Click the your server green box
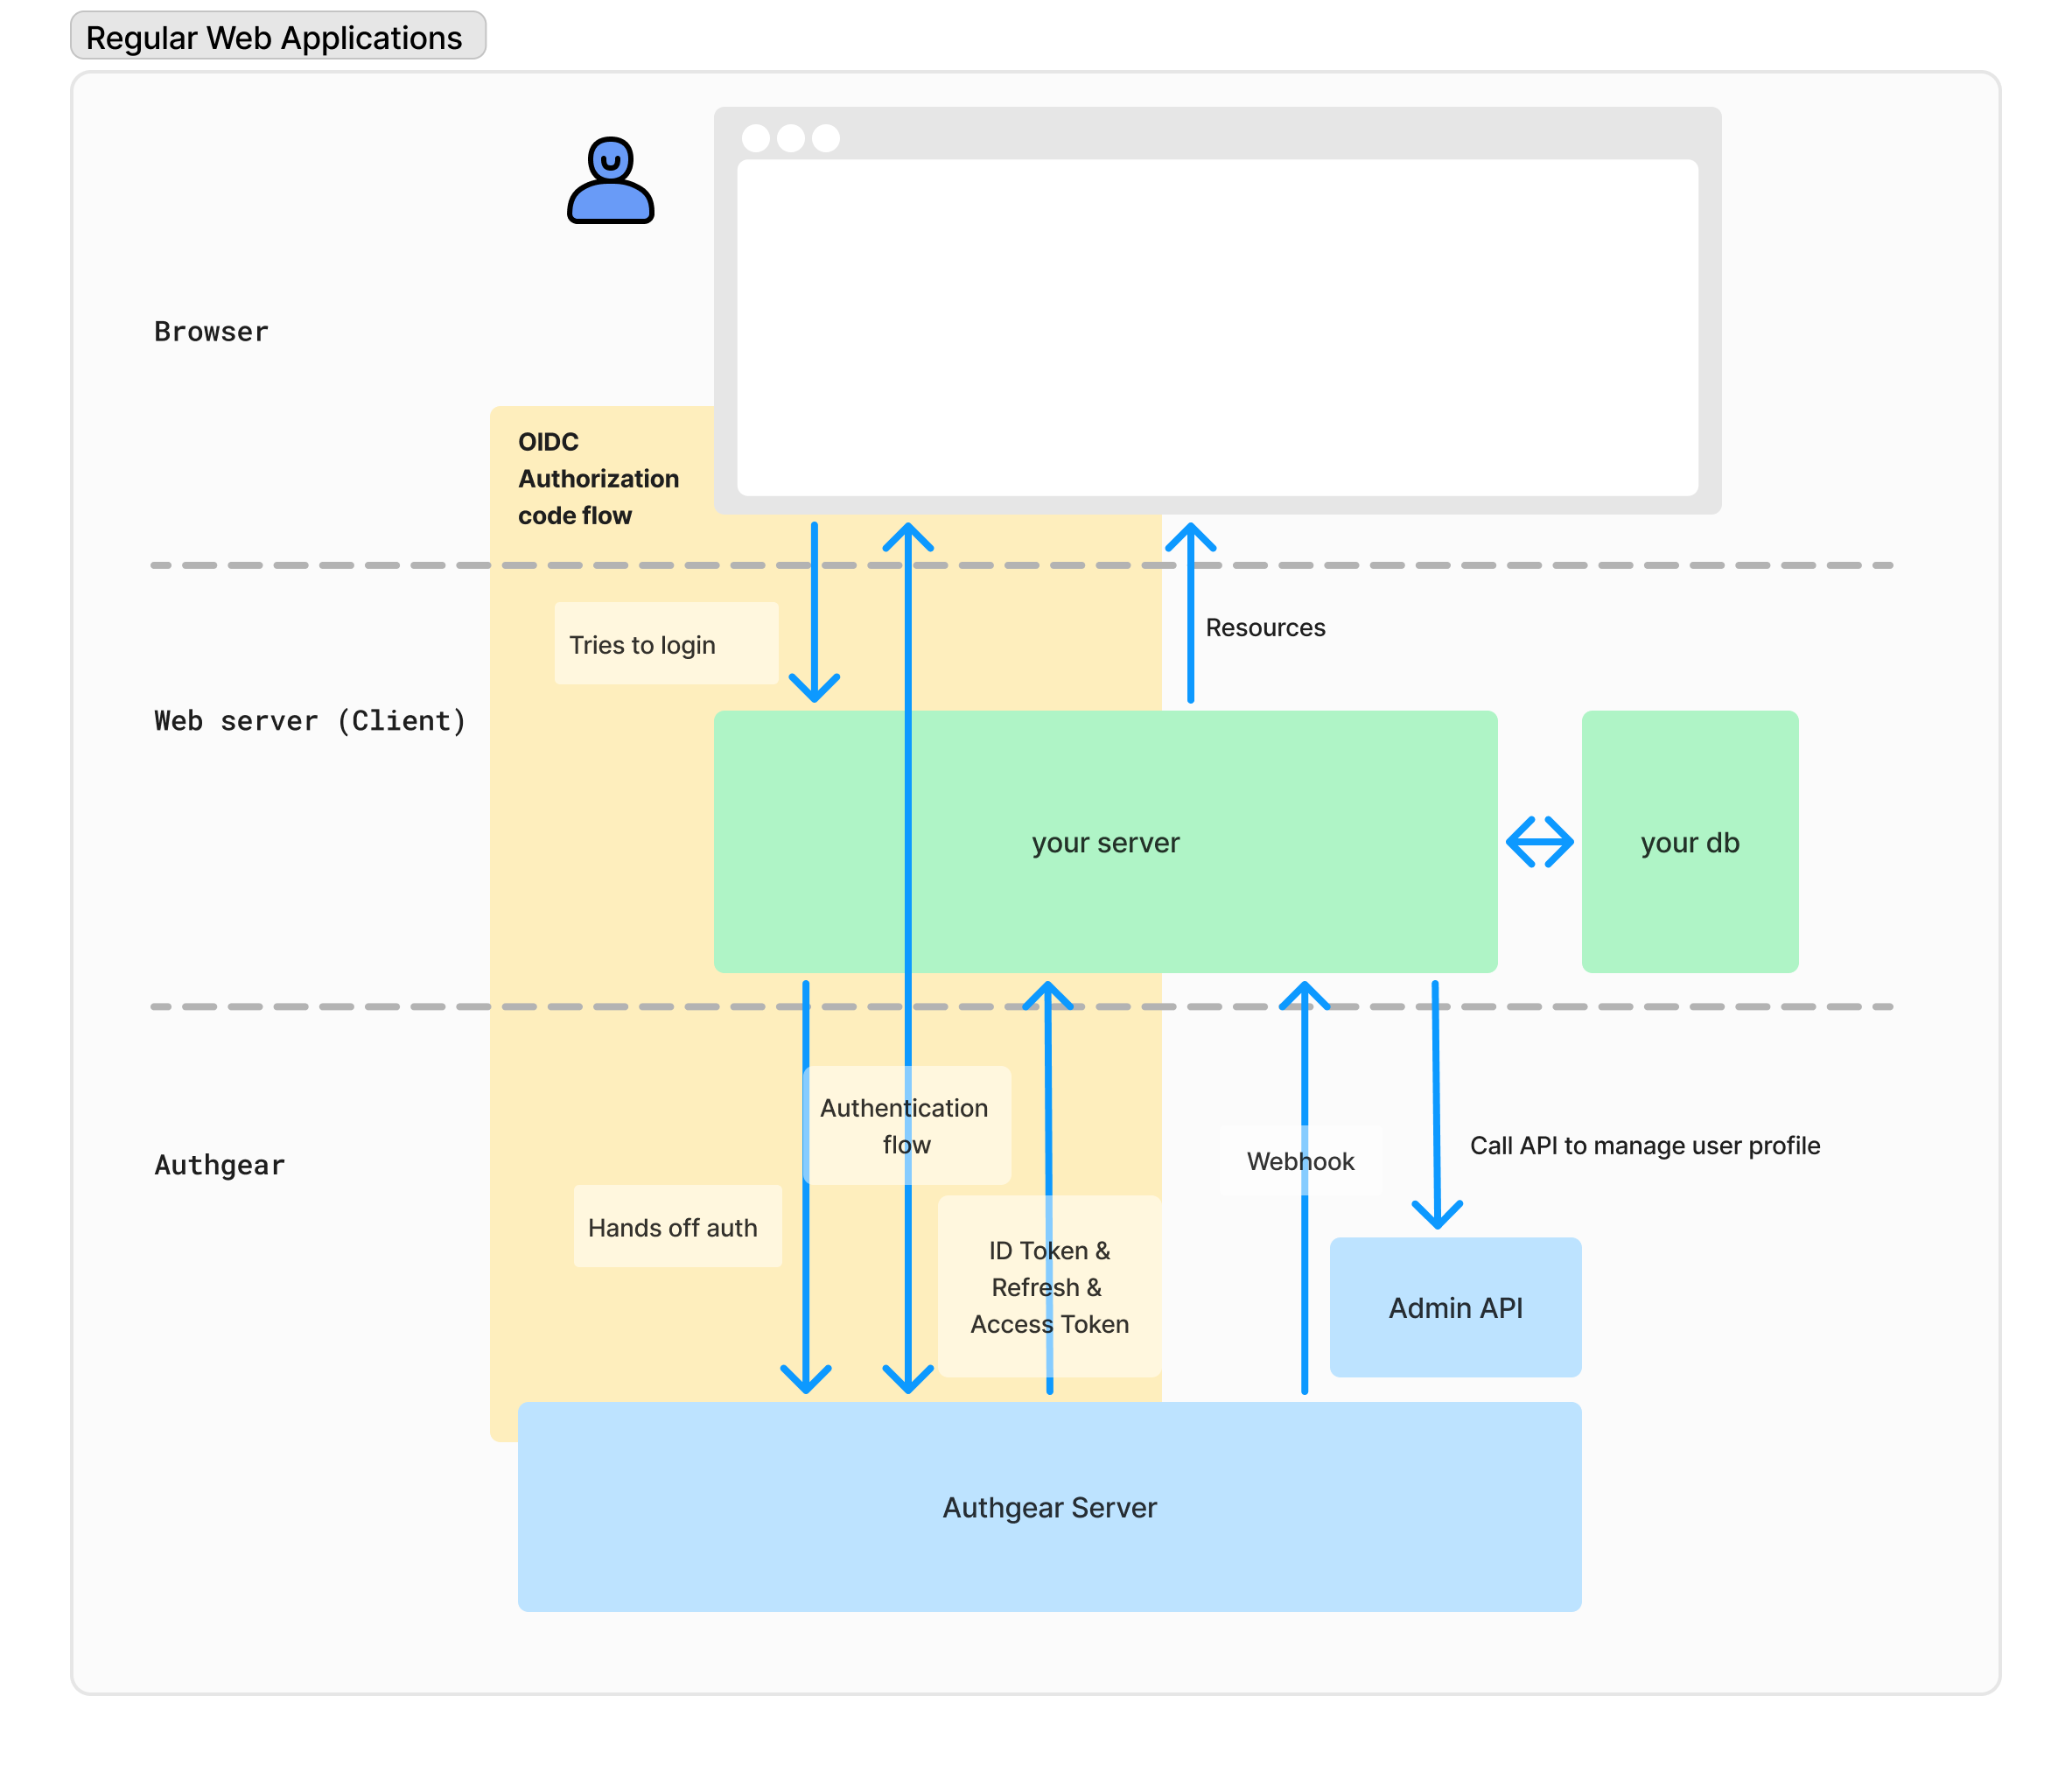2072x1766 pixels. pos(1105,842)
